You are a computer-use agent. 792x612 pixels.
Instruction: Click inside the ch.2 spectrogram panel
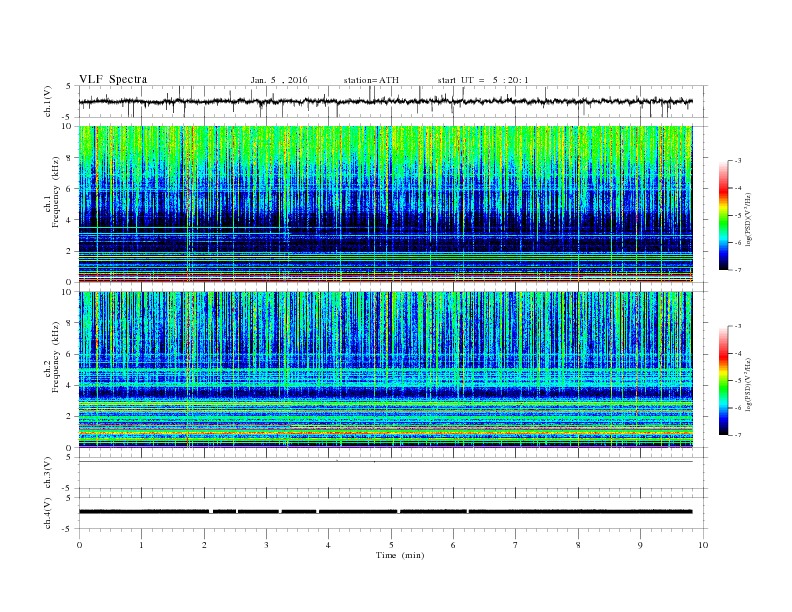[x=385, y=369]
